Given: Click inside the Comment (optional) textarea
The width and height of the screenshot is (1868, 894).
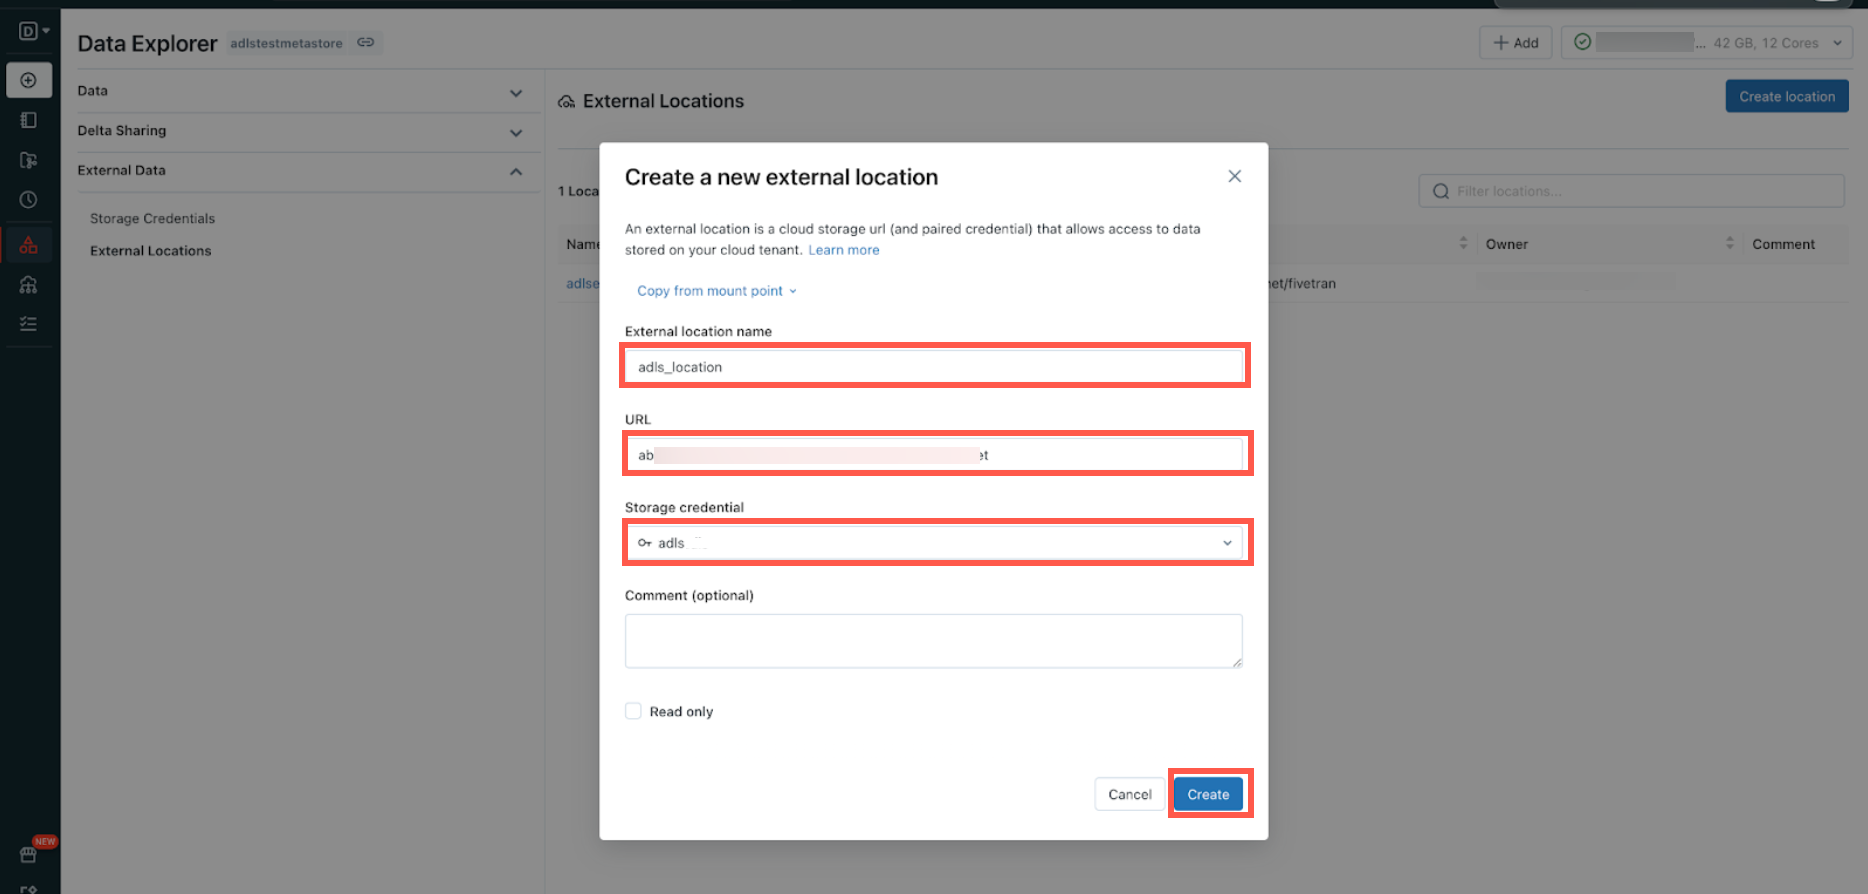Looking at the screenshot, I should tap(934, 641).
